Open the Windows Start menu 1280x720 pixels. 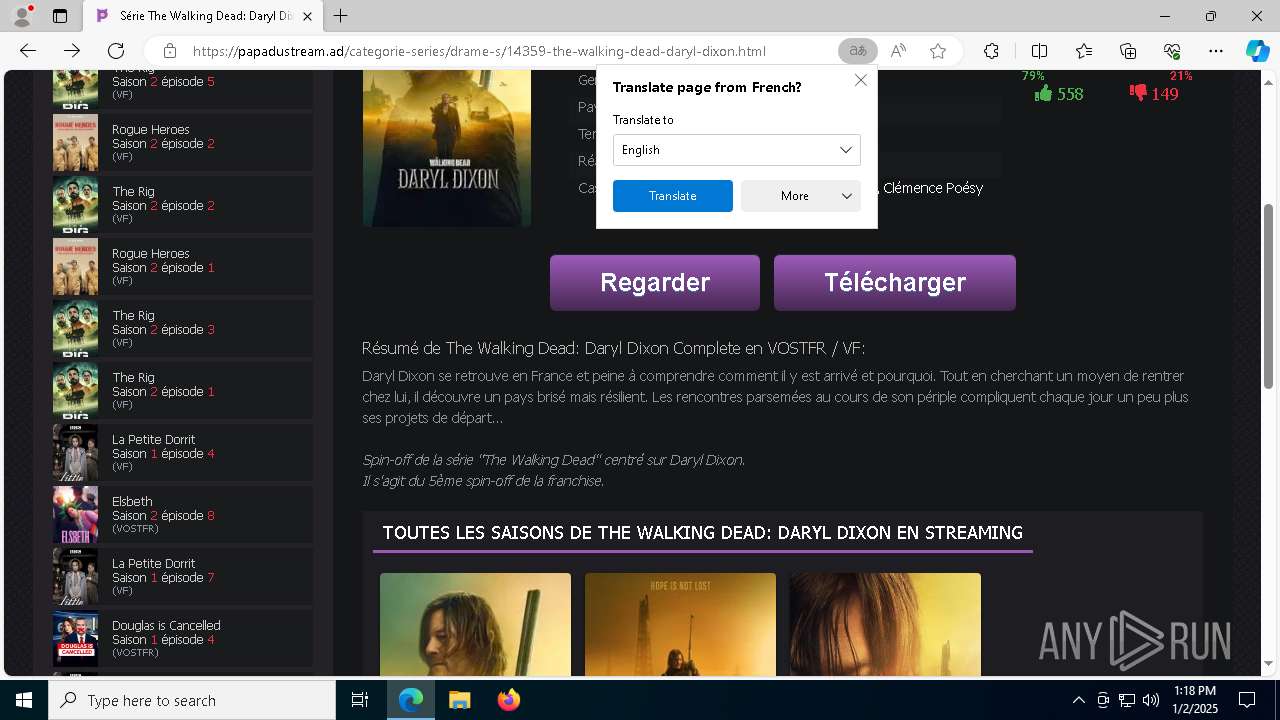(24, 700)
